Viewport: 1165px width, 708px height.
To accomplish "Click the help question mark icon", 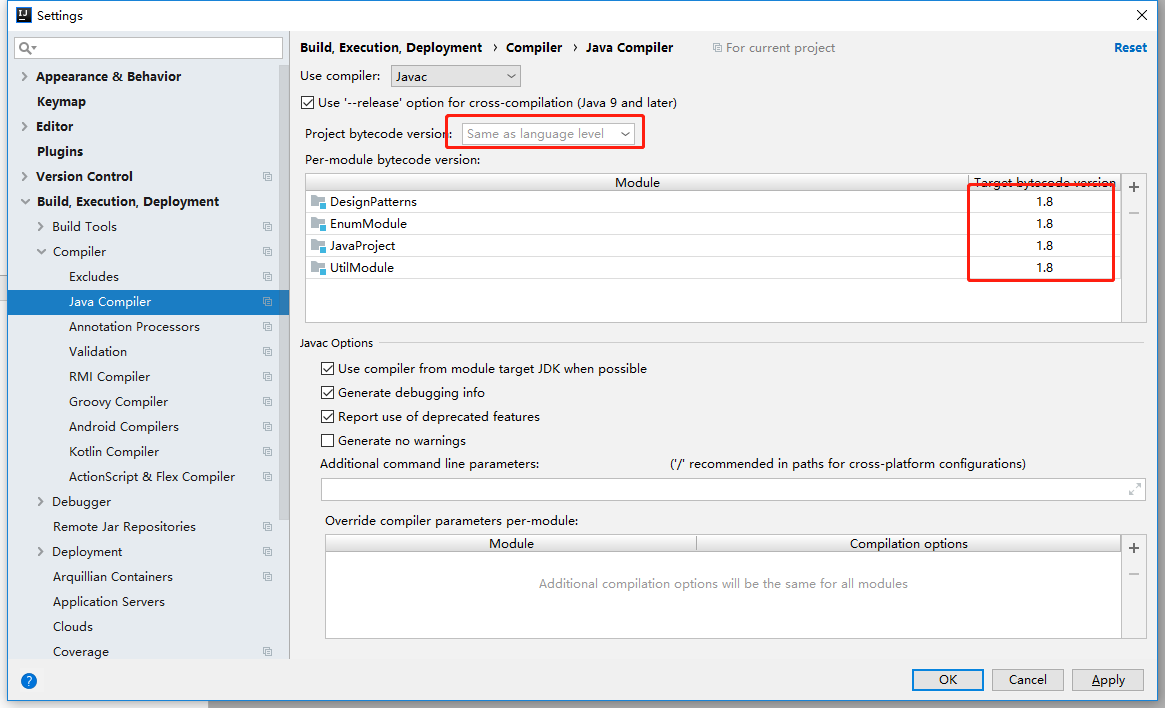I will click(x=28, y=681).
